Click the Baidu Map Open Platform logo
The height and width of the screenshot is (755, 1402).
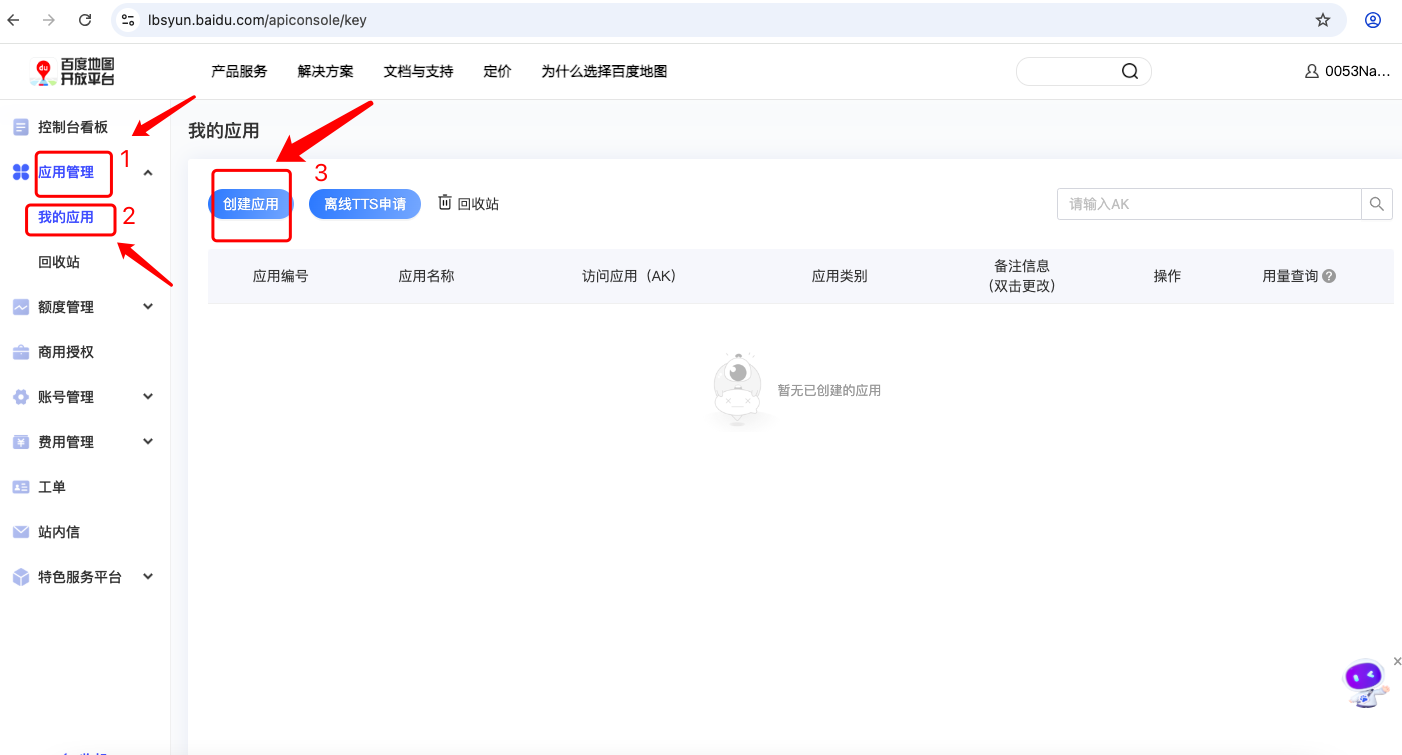click(73, 71)
